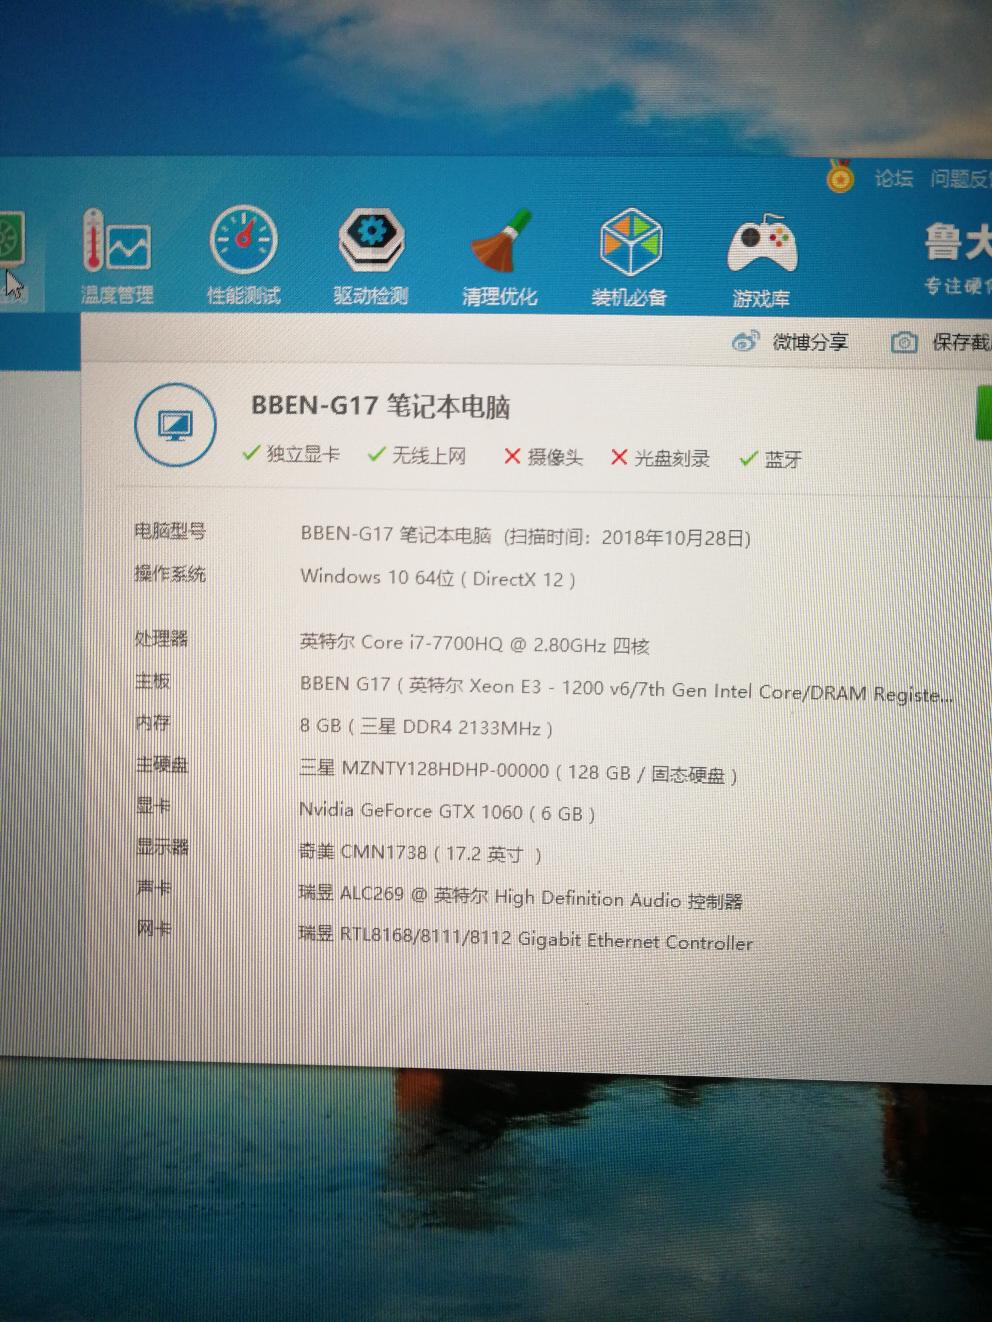This screenshot has height=1322, width=992.
Task: Launch the 性能测试 benchmark gauge
Action: pos(243,256)
